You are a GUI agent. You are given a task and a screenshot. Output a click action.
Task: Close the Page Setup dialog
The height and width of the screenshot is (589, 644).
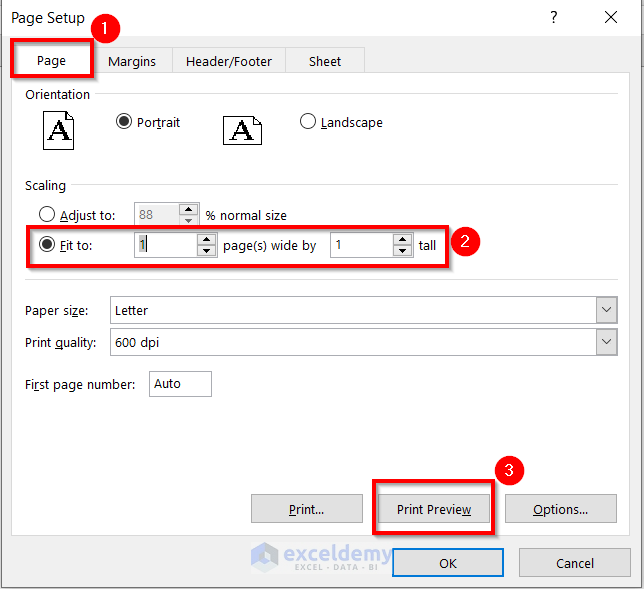[611, 17]
